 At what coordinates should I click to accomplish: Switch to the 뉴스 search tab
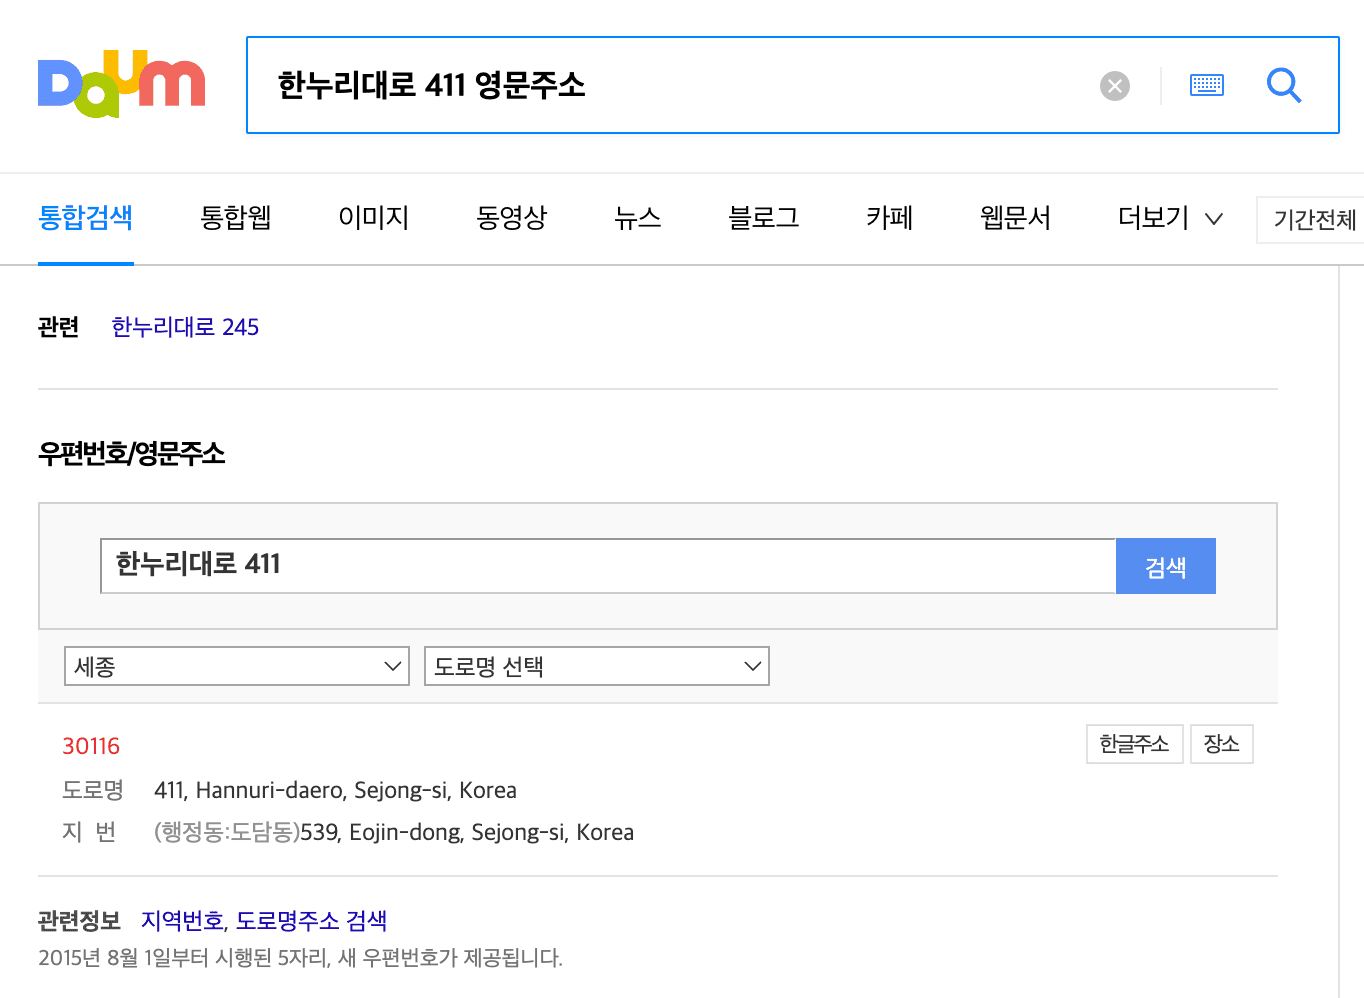point(637,218)
